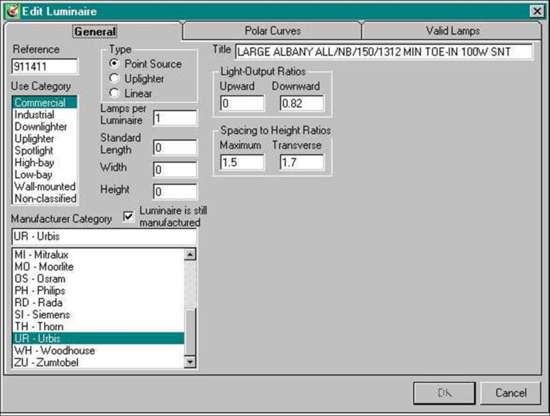550x416 pixels.
Task: Click the Edit Luminaire title bar icon
Action: [13, 11]
